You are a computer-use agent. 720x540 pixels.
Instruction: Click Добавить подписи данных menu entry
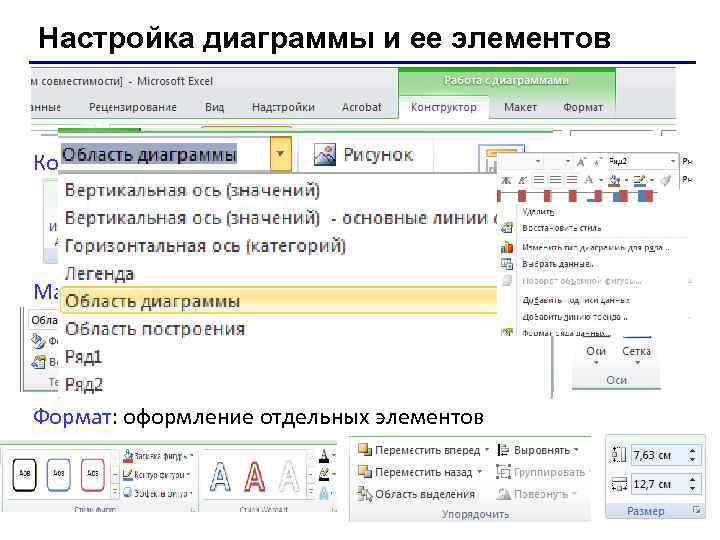(x=576, y=300)
